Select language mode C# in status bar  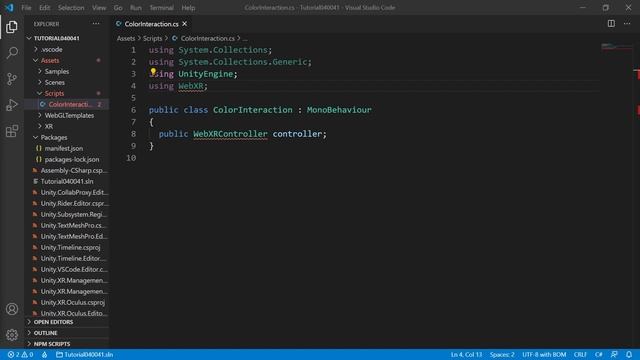click(598, 354)
